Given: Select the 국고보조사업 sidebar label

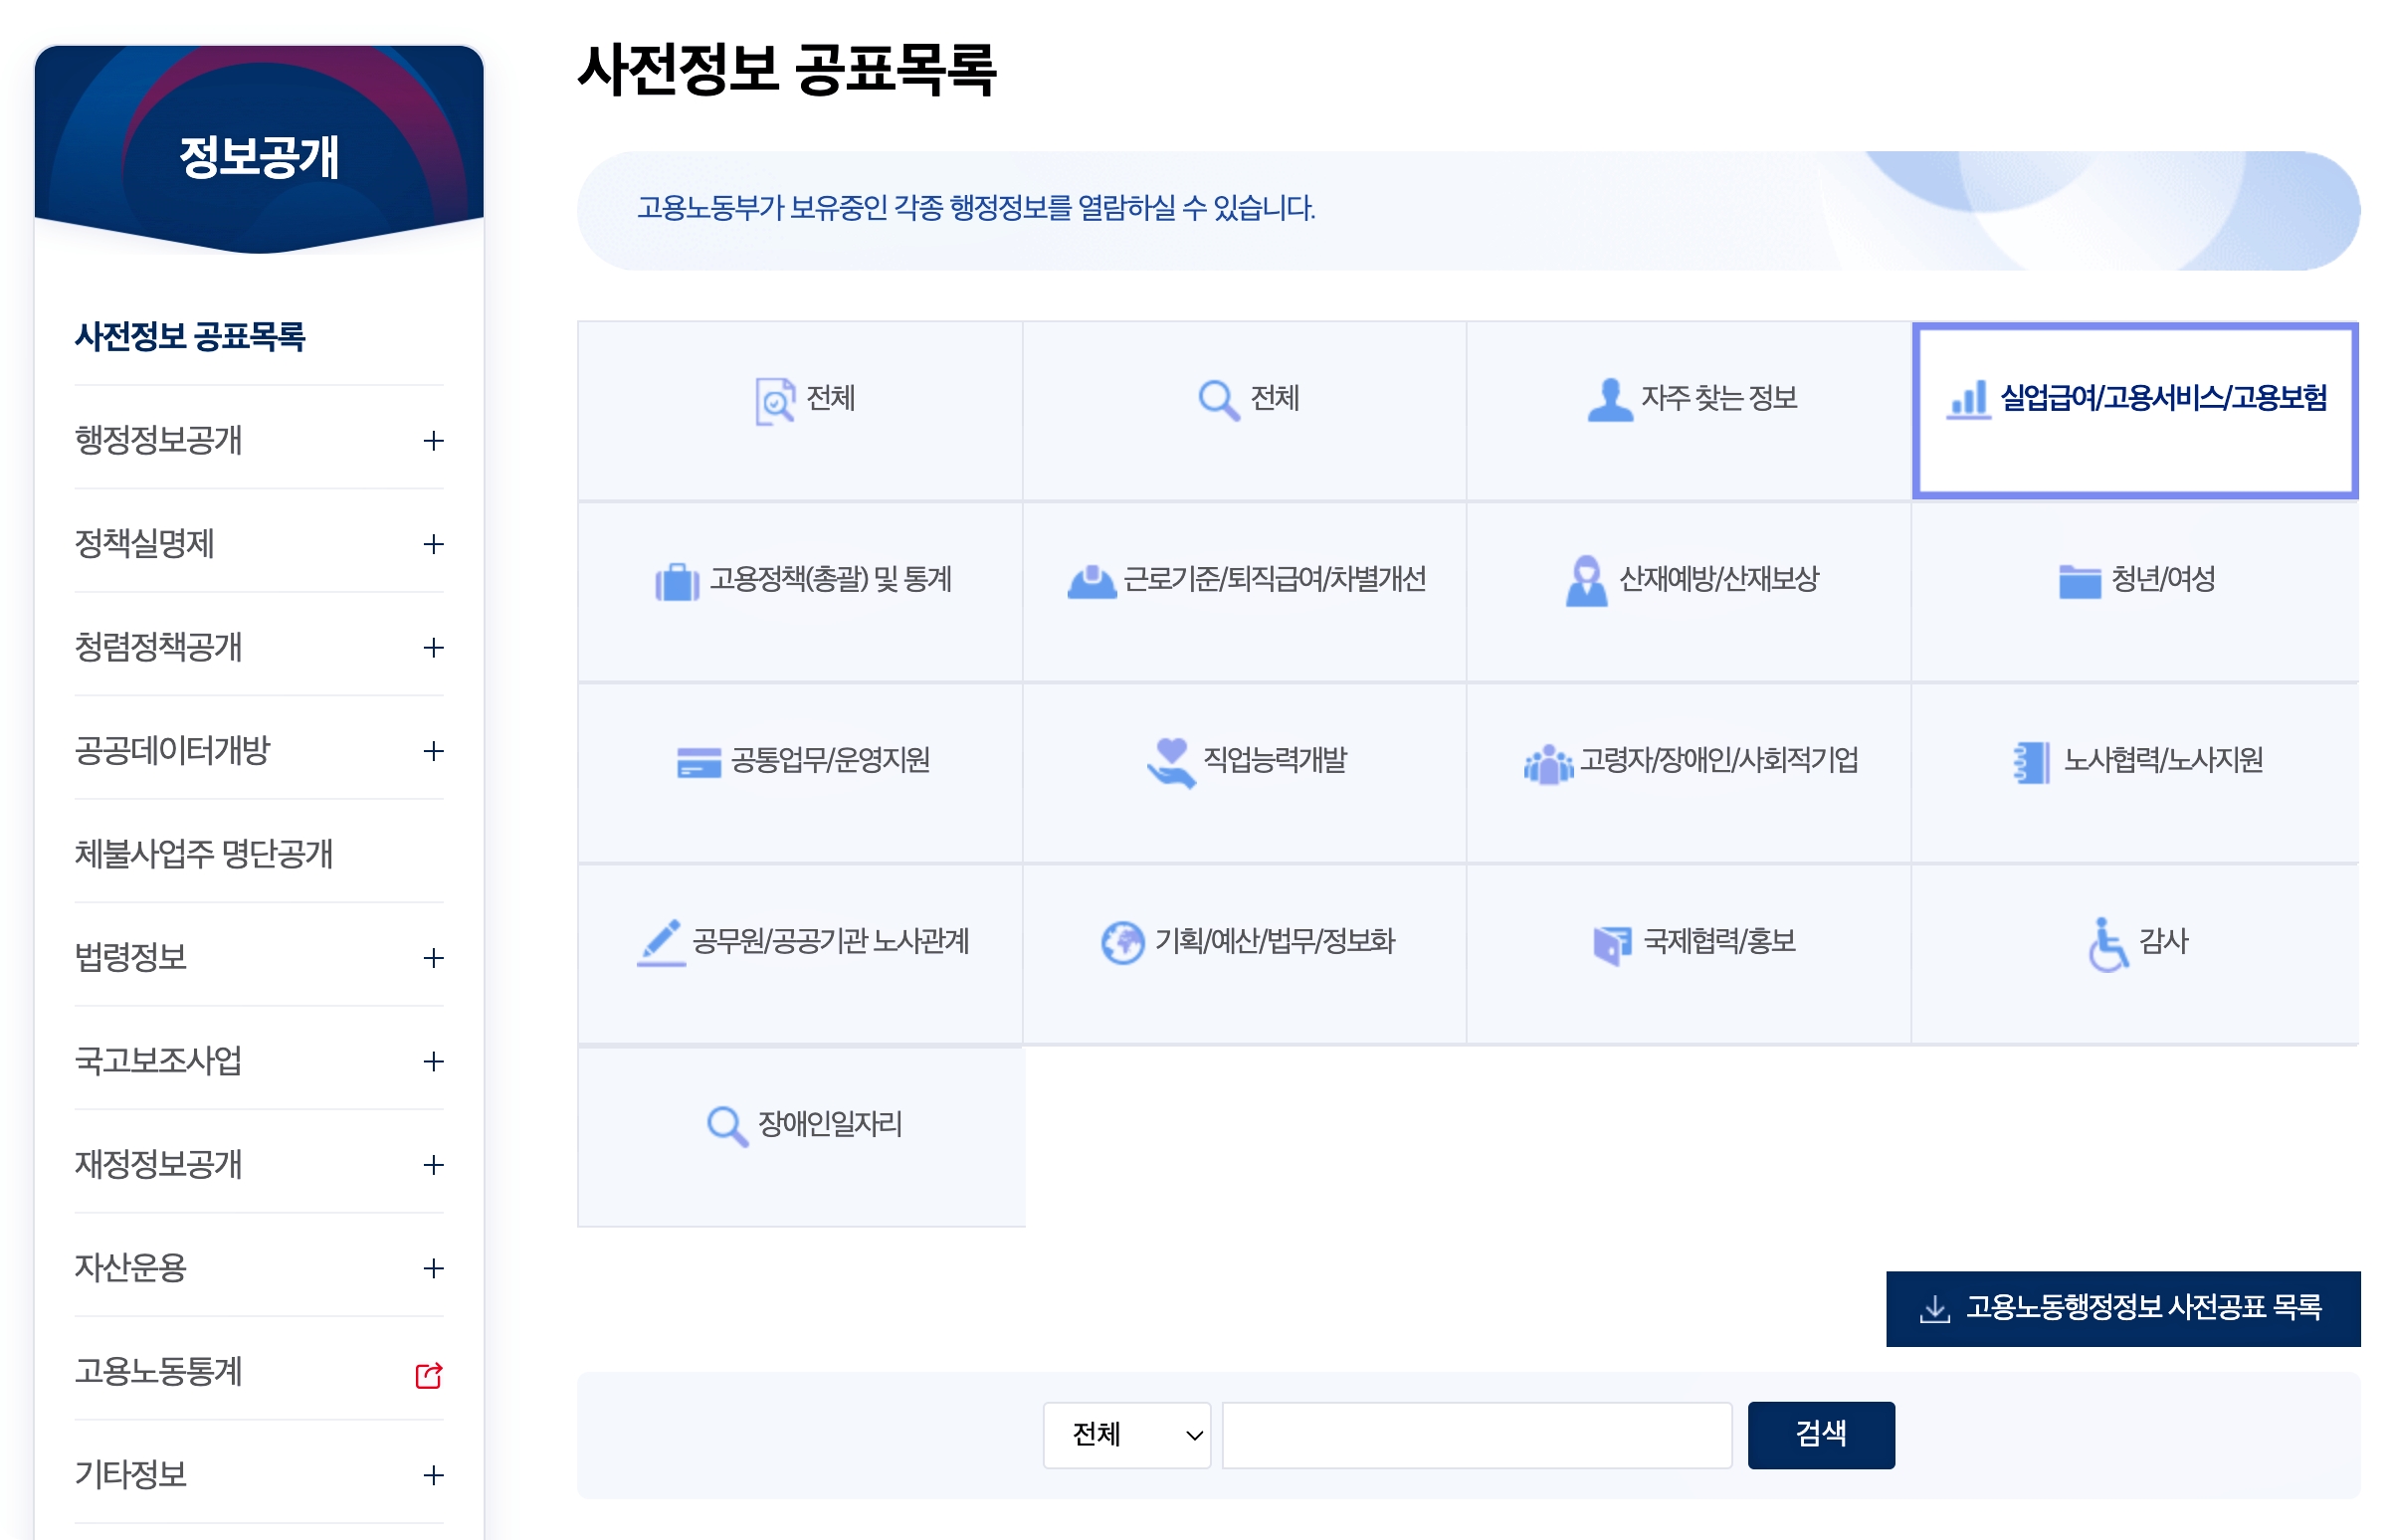Looking at the screenshot, I should (x=158, y=1061).
